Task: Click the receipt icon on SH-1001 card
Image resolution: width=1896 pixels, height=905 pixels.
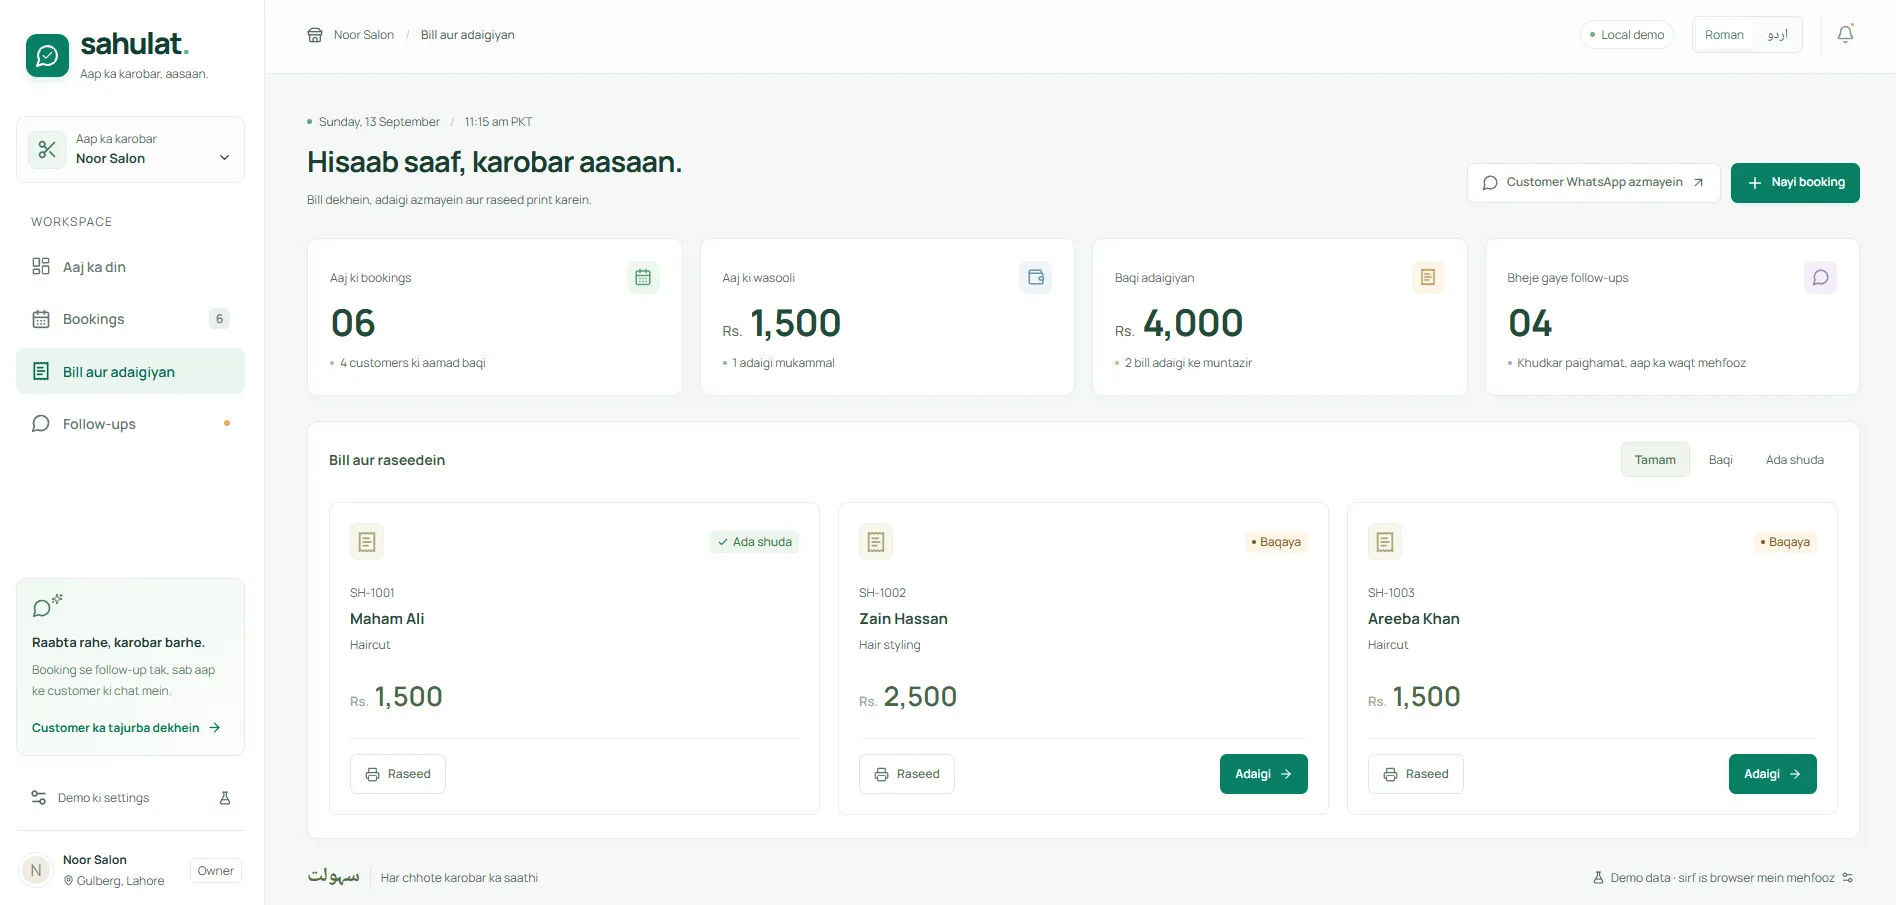Action: 367,542
